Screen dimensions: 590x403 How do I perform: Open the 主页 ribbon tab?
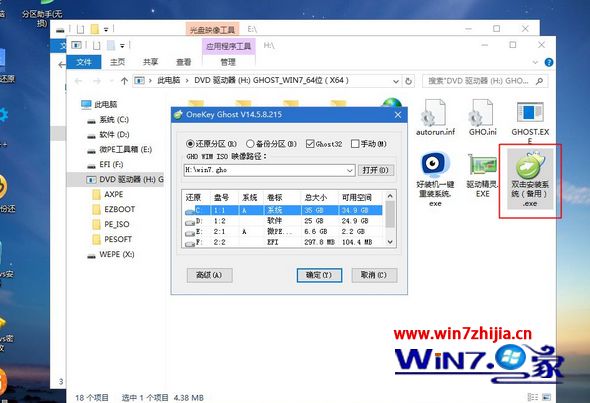[117, 62]
